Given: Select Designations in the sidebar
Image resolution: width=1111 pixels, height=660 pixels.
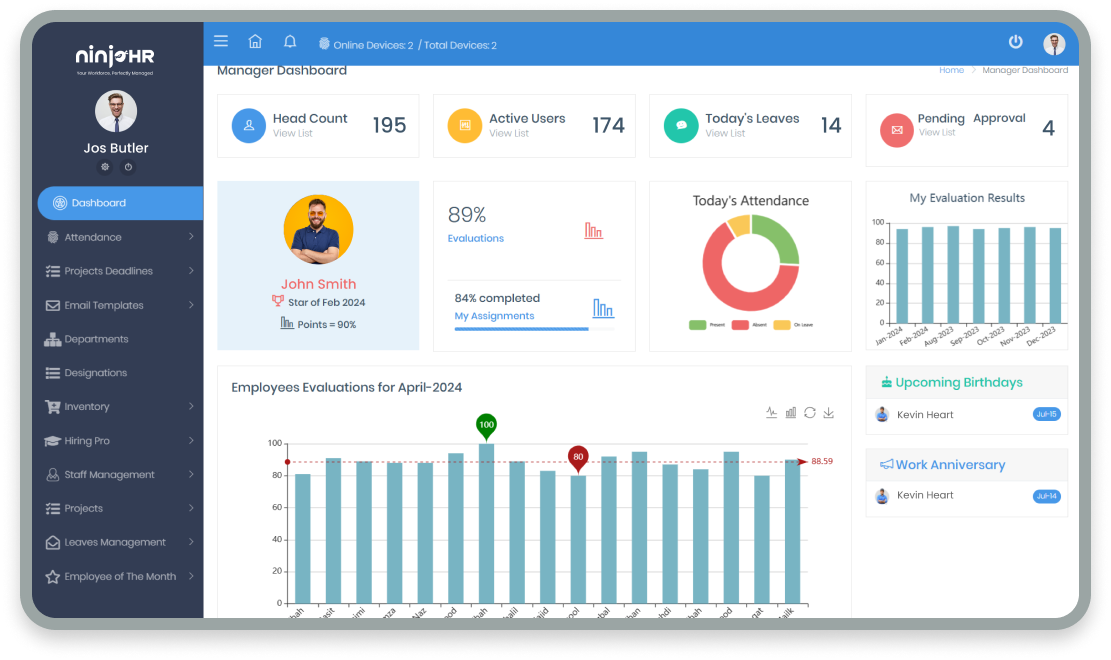Looking at the screenshot, I should click(x=95, y=373).
